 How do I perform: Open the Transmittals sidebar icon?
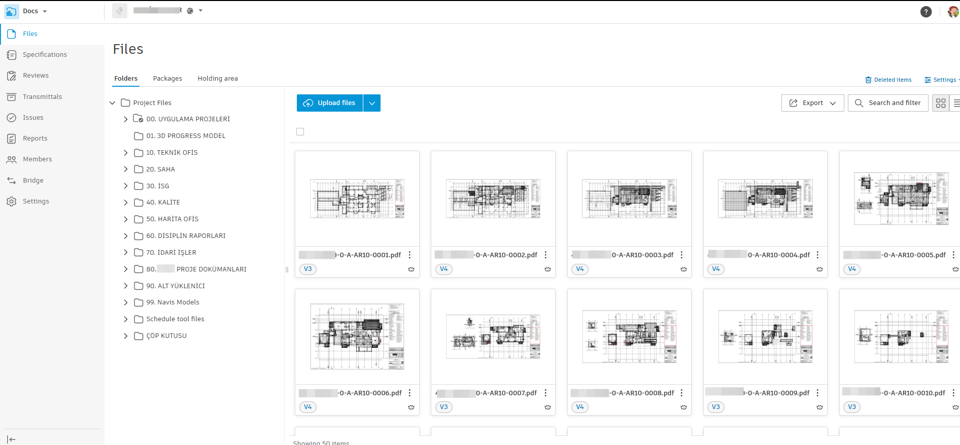(x=11, y=97)
